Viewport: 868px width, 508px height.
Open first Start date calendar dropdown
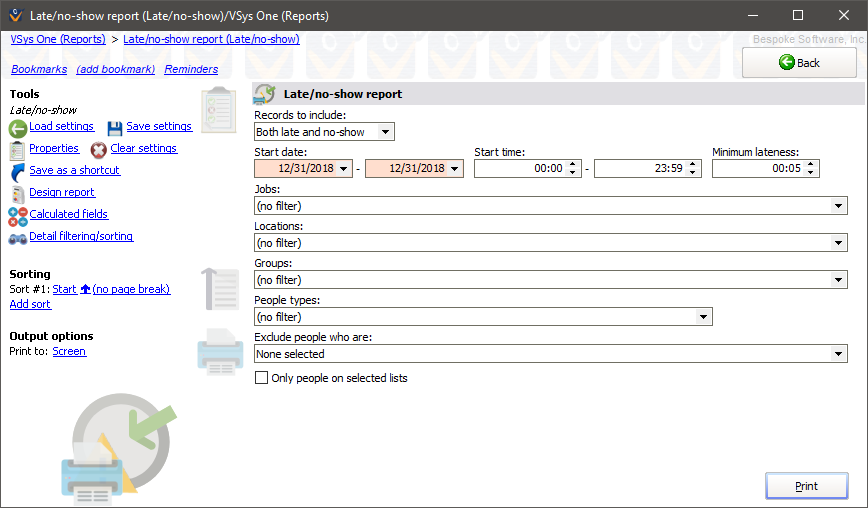pyautogui.click(x=344, y=168)
